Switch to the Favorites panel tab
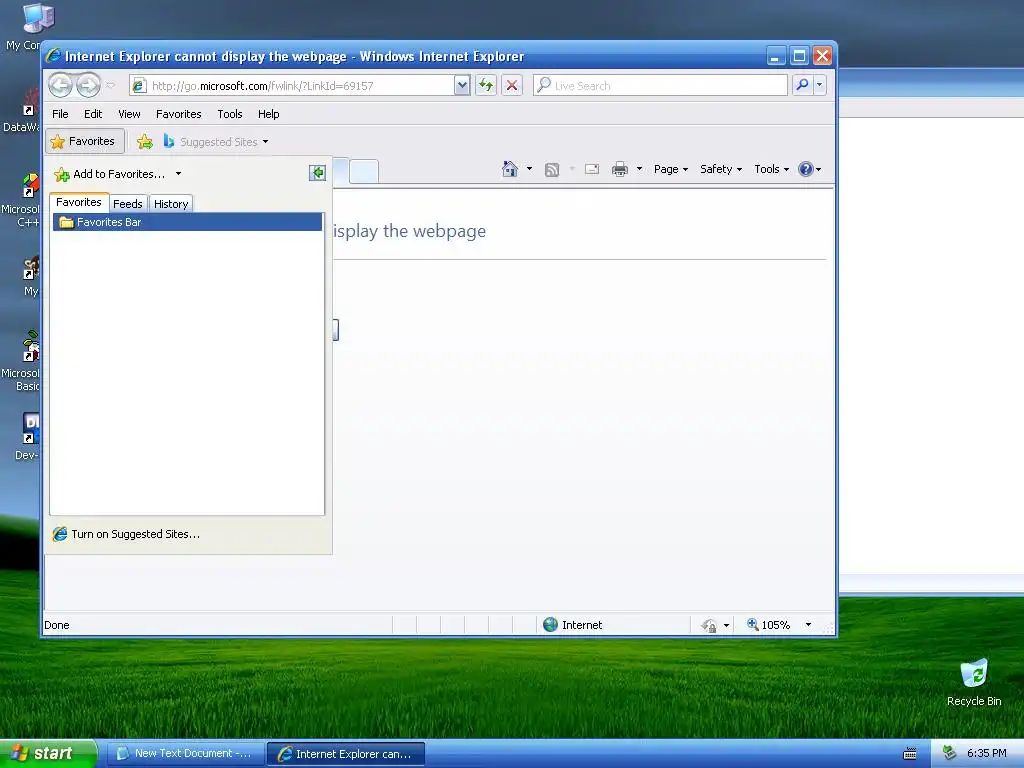This screenshot has width=1024, height=768. point(79,202)
